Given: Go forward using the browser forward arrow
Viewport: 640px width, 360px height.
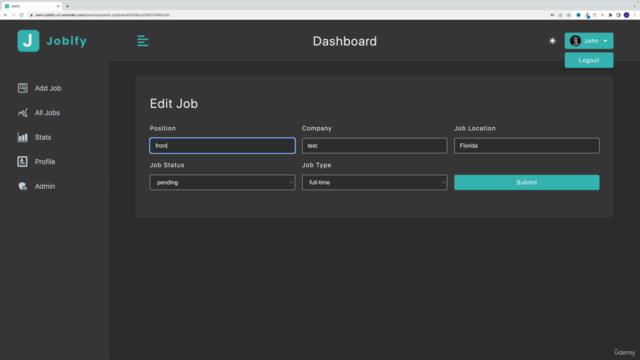Looking at the screenshot, I should 13,15.
